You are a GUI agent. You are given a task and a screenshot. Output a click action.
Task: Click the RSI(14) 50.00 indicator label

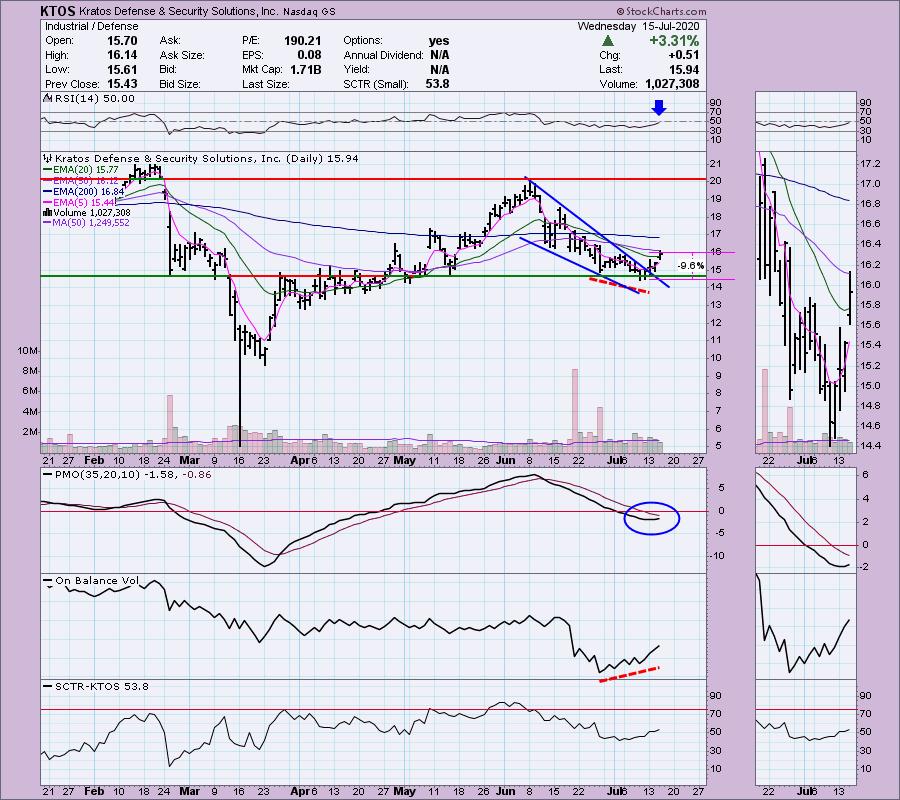(x=93, y=99)
